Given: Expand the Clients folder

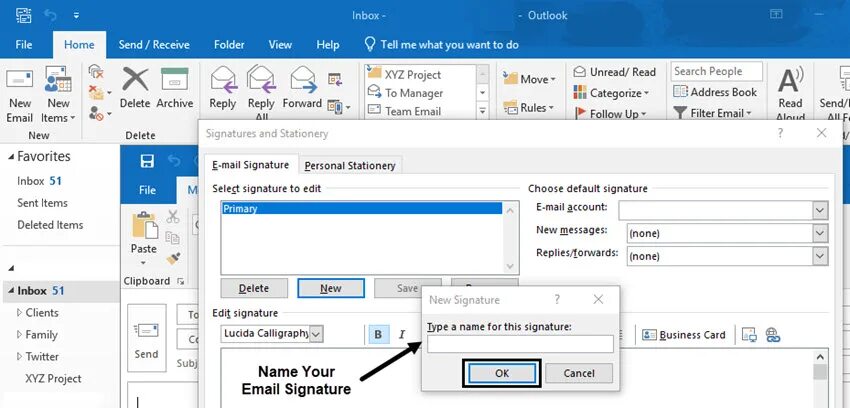Looking at the screenshot, I should [x=20, y=313].
